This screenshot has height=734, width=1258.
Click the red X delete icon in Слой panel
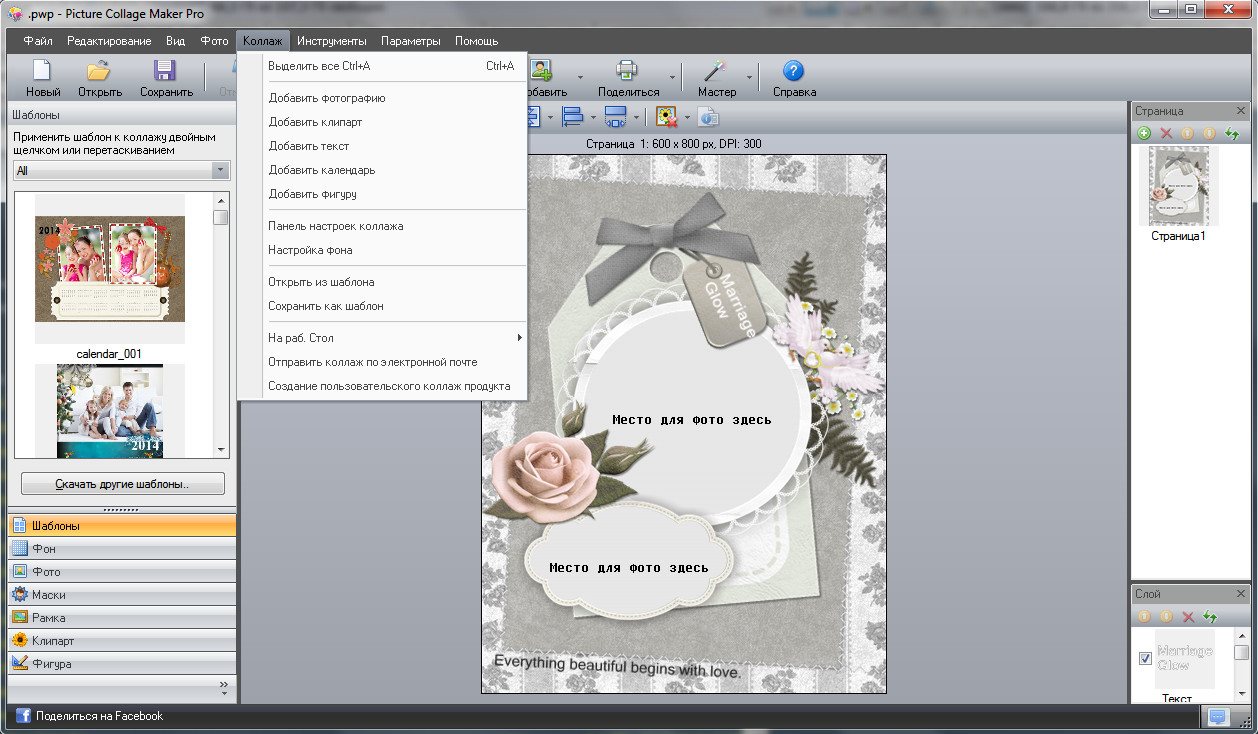[1188, 617]
